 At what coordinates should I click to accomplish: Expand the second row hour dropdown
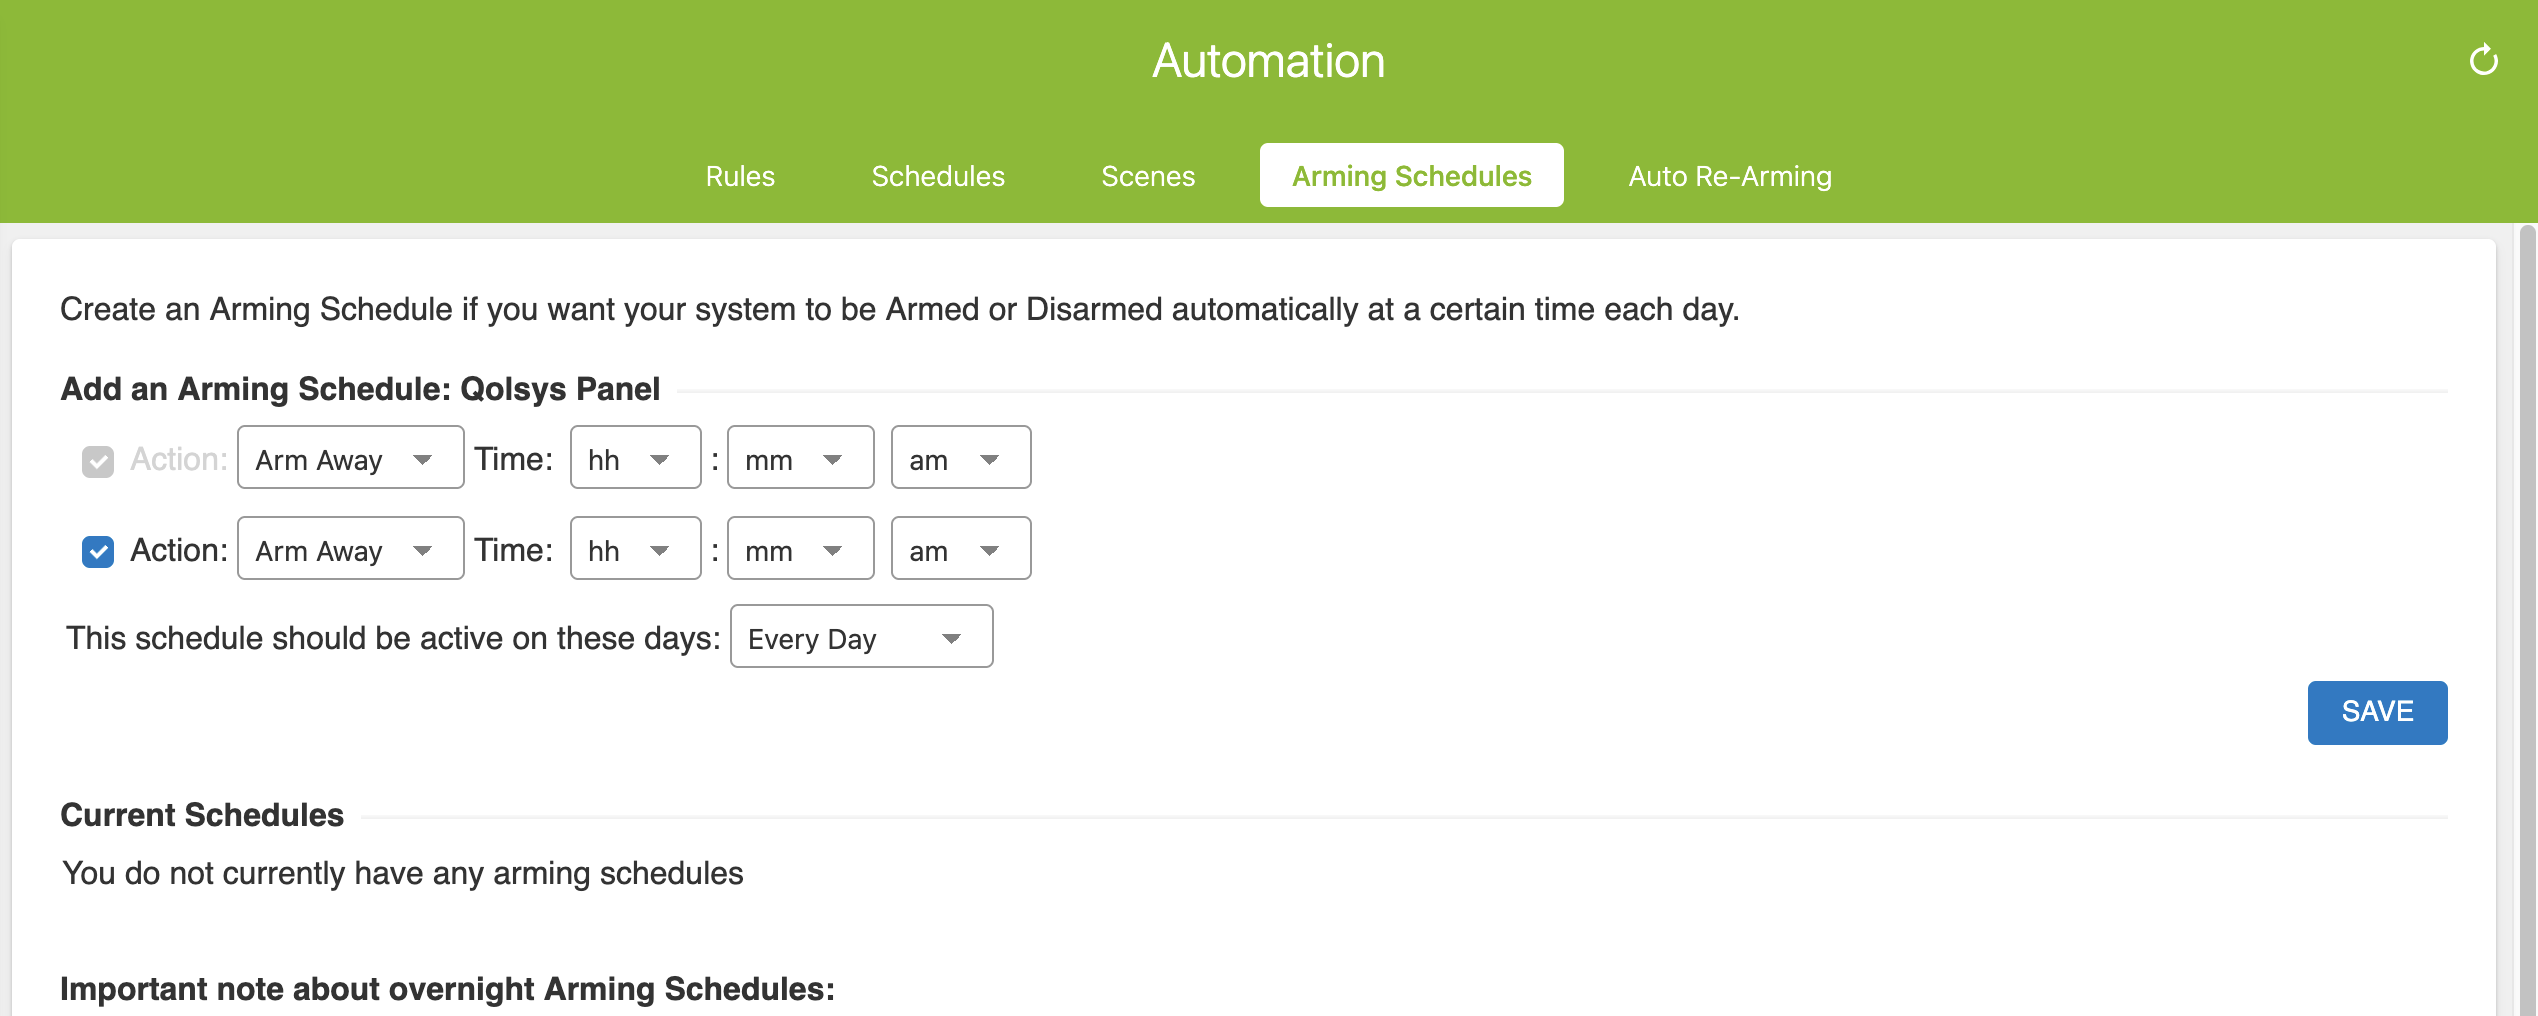(x=635, y=550)
